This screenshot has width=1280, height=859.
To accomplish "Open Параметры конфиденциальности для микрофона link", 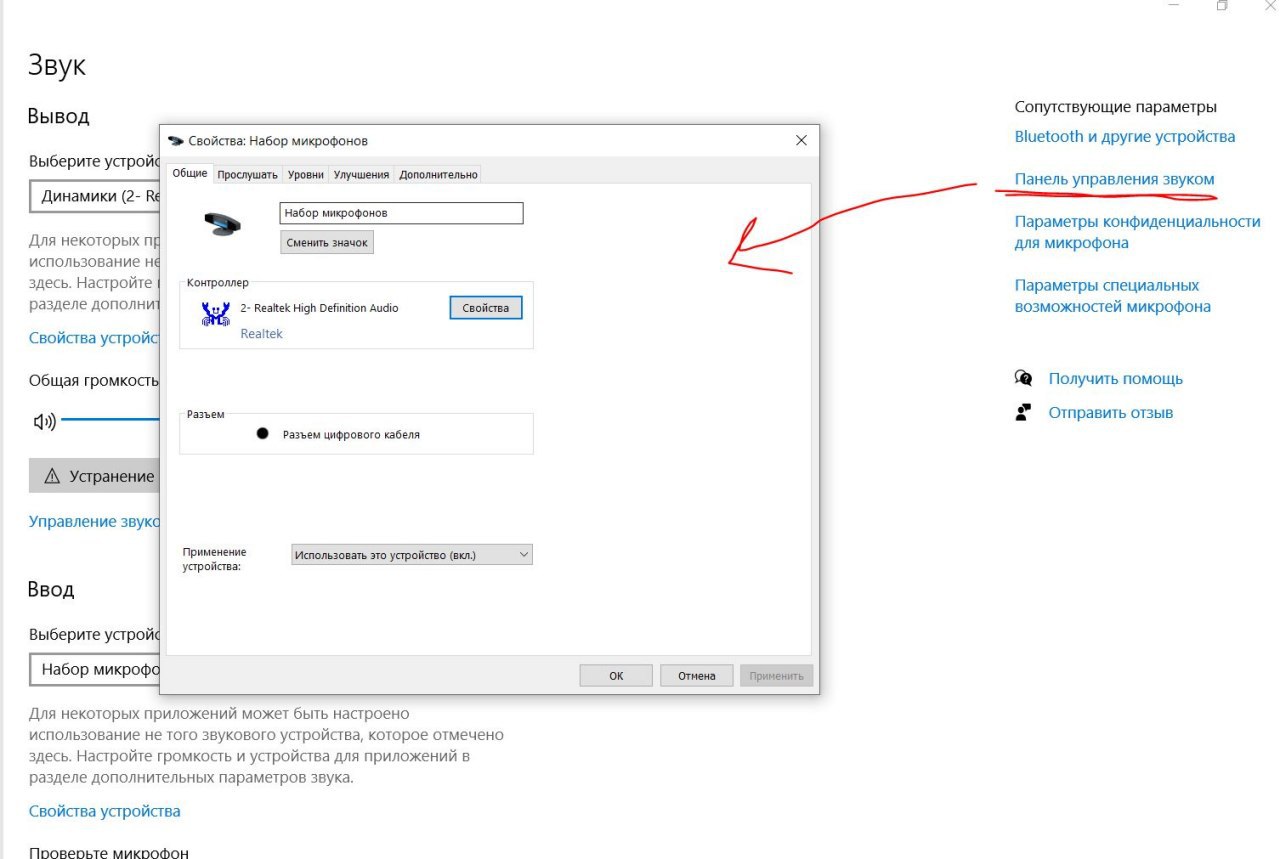I will tap(1137, 232).
